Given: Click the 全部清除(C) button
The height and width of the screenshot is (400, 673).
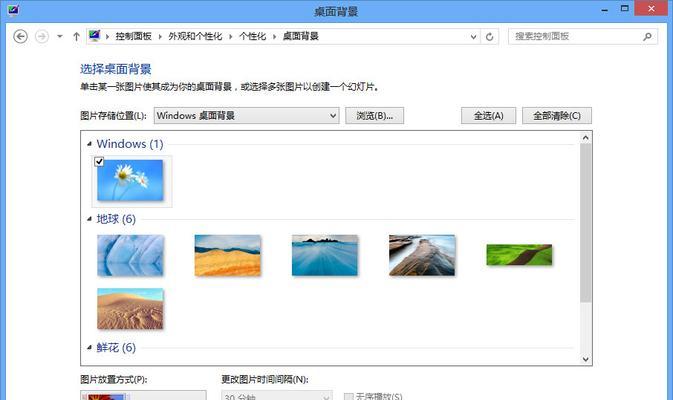Looking at the screenshot, I should [x=557, y=115].
